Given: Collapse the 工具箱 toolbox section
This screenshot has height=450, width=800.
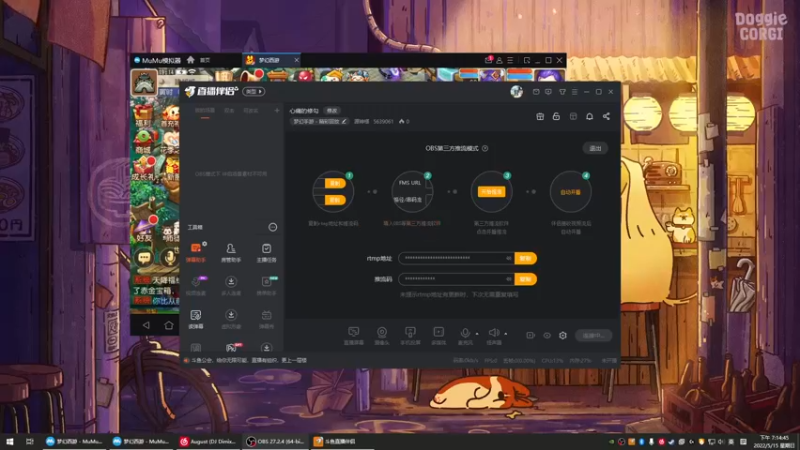Looking at the screenshot, I should tap(273, 227).
